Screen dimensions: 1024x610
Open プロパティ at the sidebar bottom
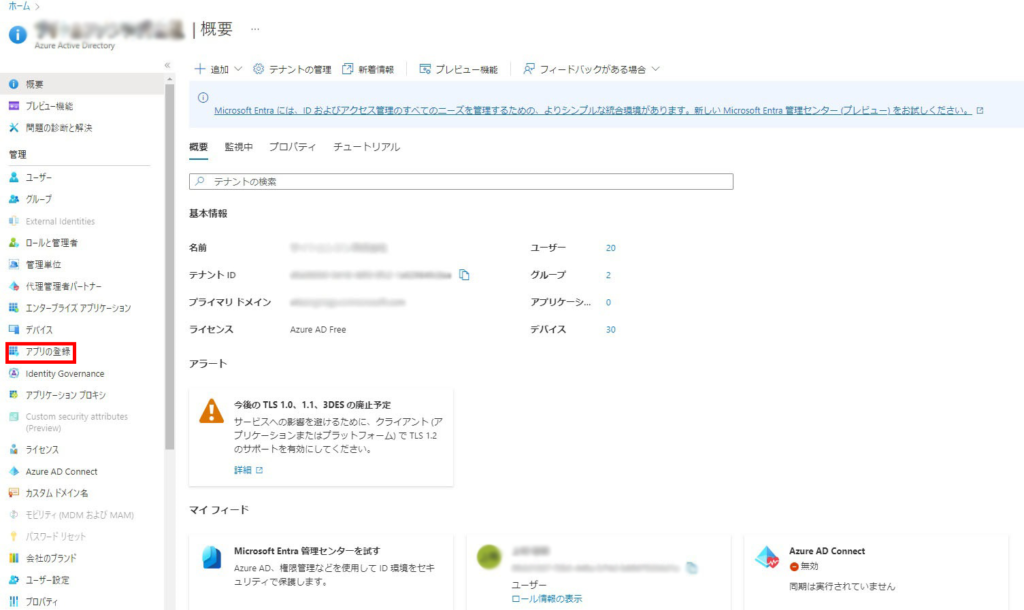41,602
